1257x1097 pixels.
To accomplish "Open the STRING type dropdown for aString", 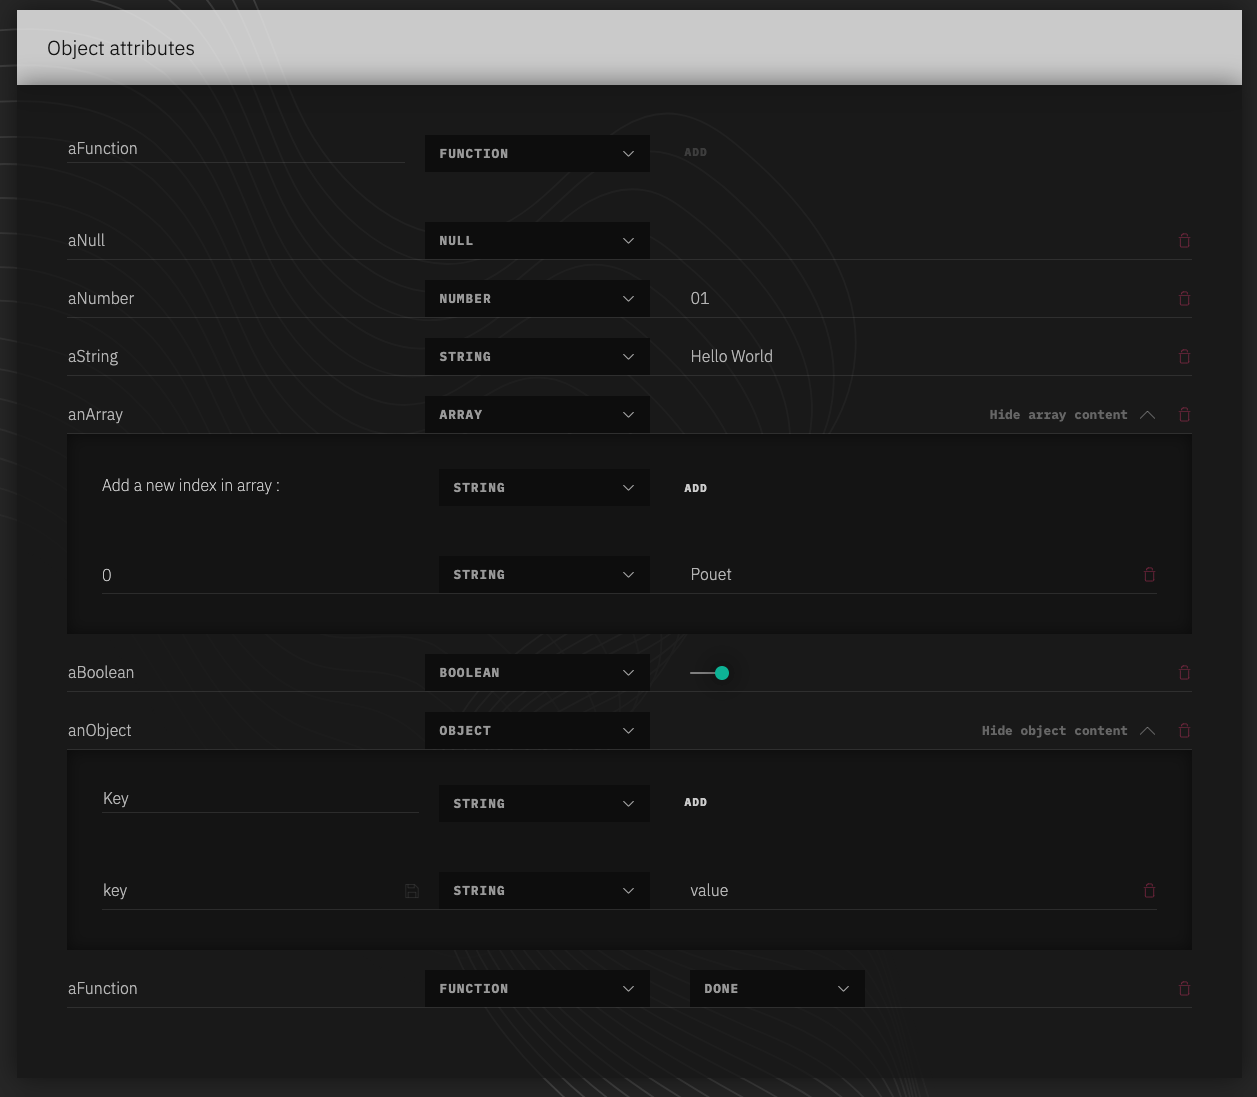I will point(537,356).
